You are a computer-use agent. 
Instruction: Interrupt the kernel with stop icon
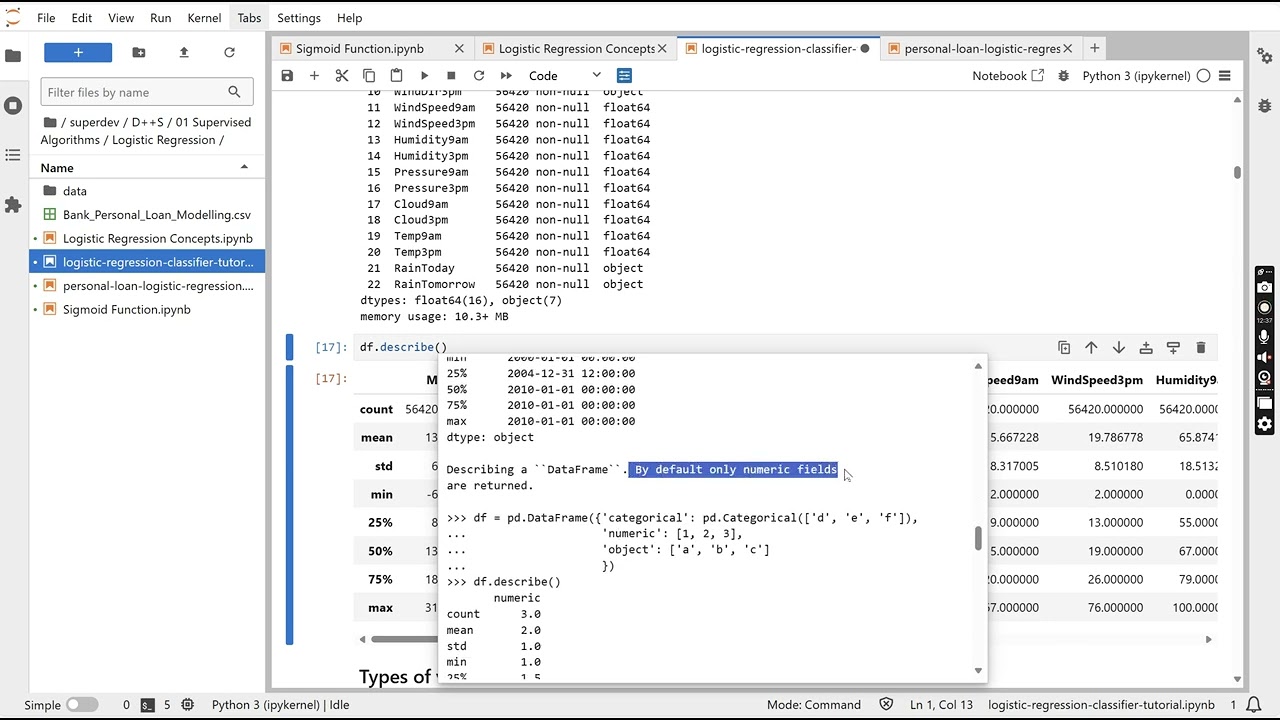[x=451, y=75]
